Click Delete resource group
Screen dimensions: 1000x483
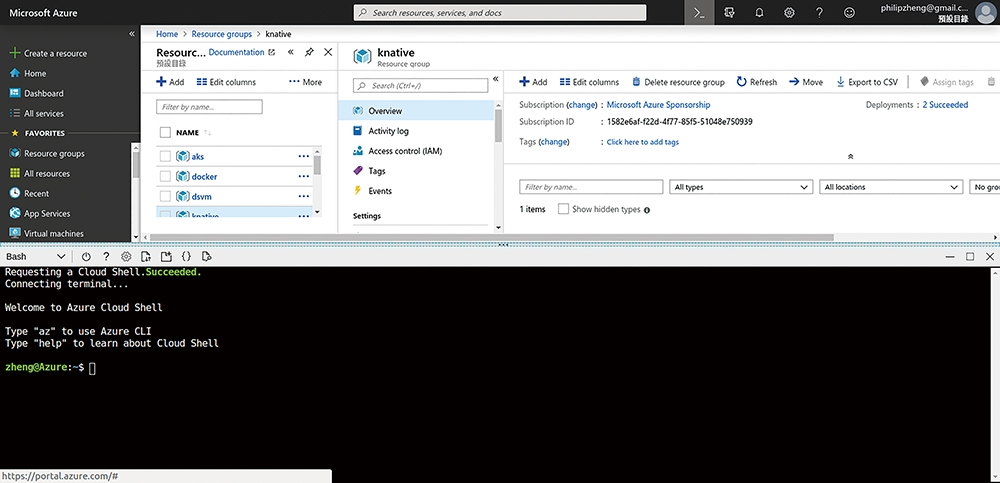(678, 82)
